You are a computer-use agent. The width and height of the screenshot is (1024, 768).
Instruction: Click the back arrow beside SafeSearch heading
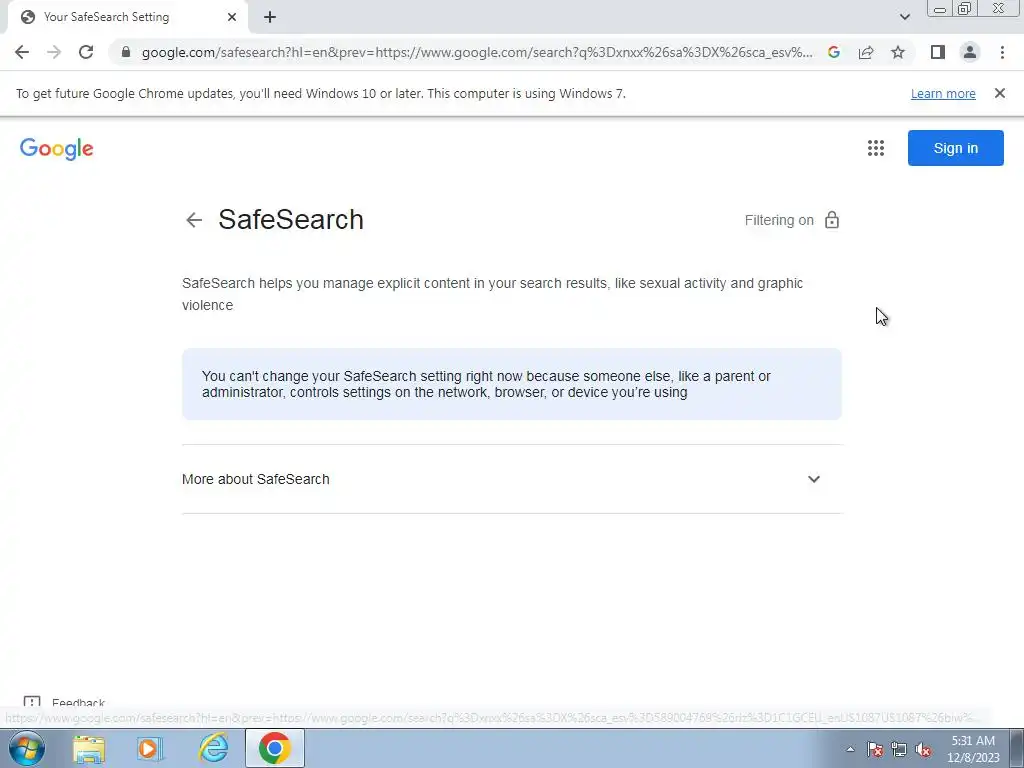point(194,220)
